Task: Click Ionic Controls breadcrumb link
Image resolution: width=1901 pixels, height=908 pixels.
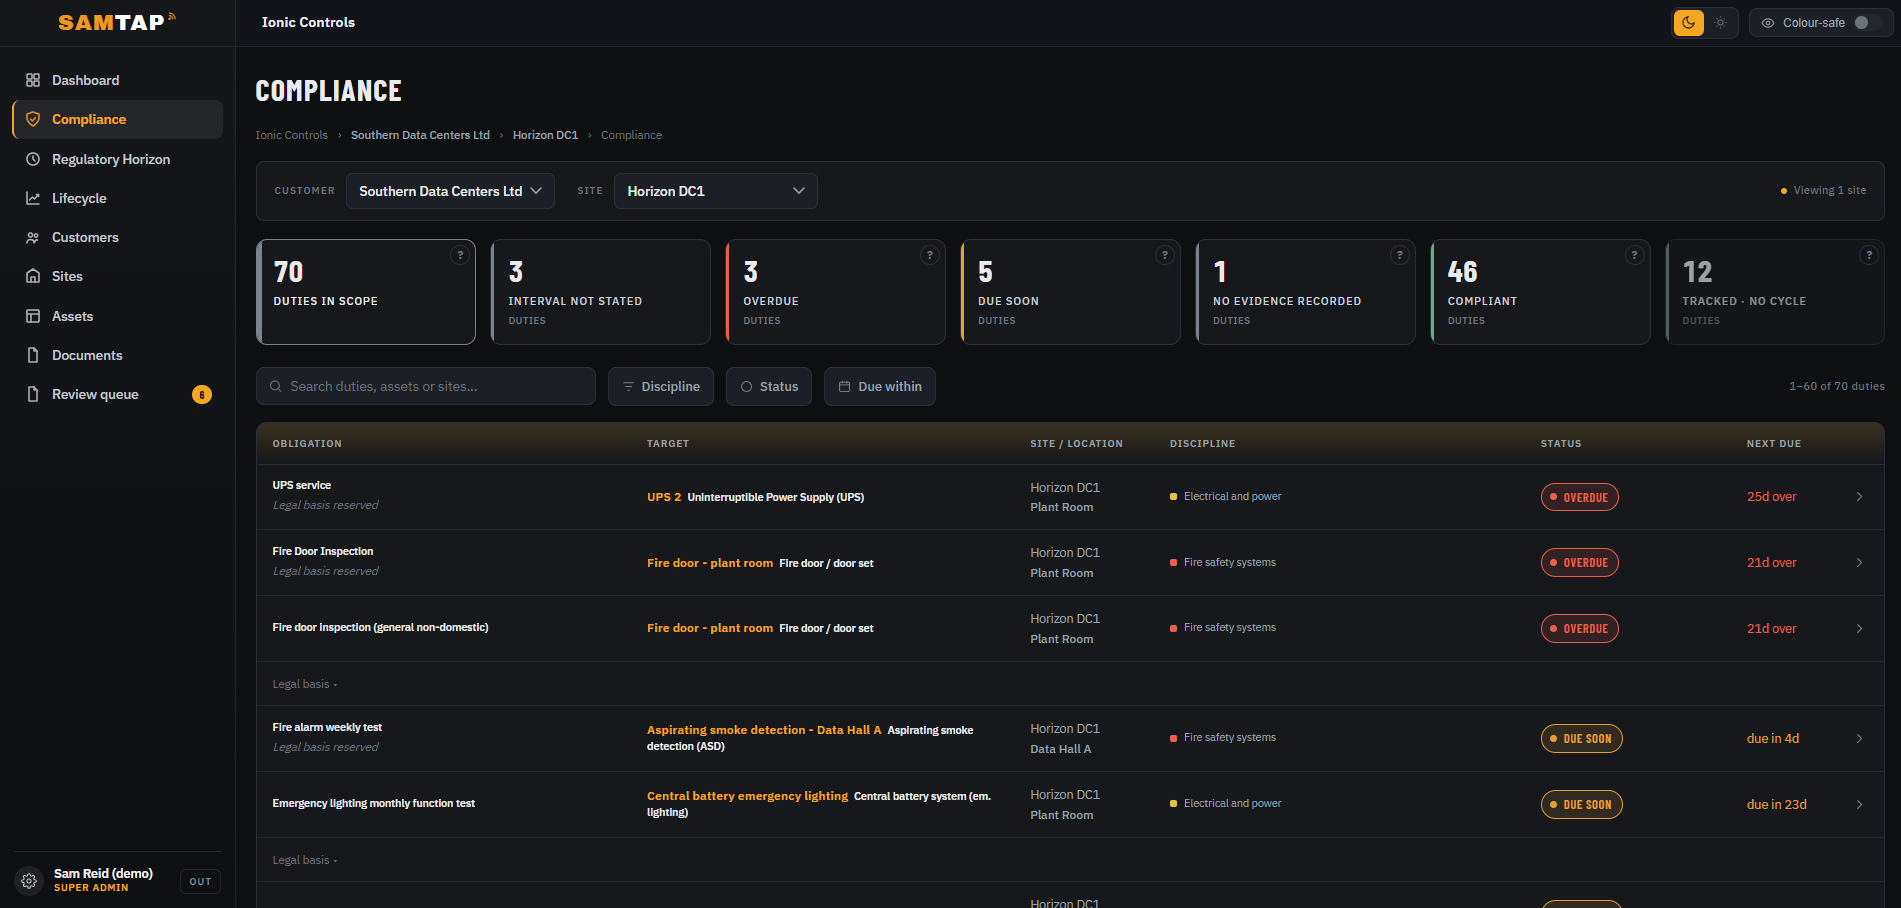Action: tap(291, 135)
